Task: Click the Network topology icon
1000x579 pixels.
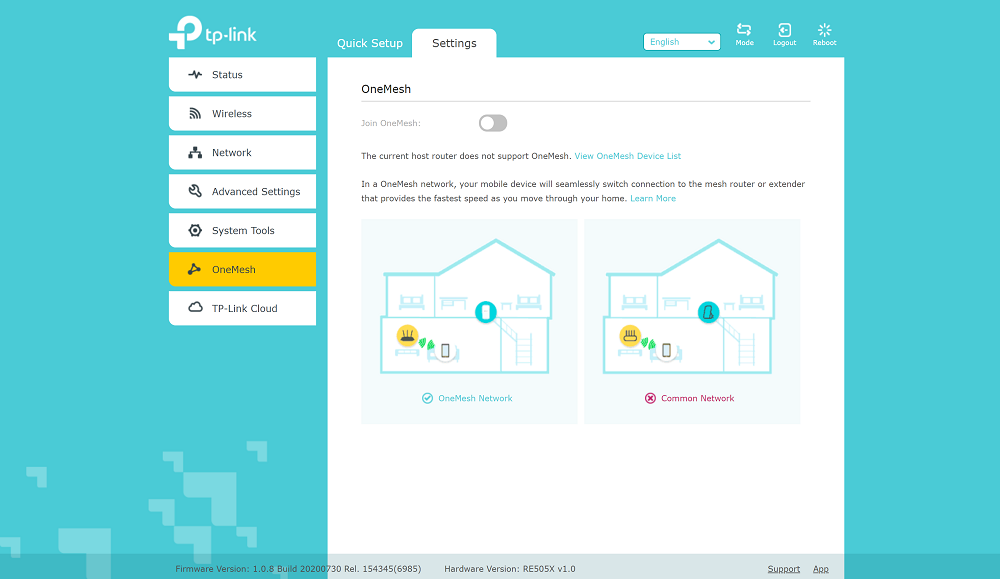Action: click(195, 152)
